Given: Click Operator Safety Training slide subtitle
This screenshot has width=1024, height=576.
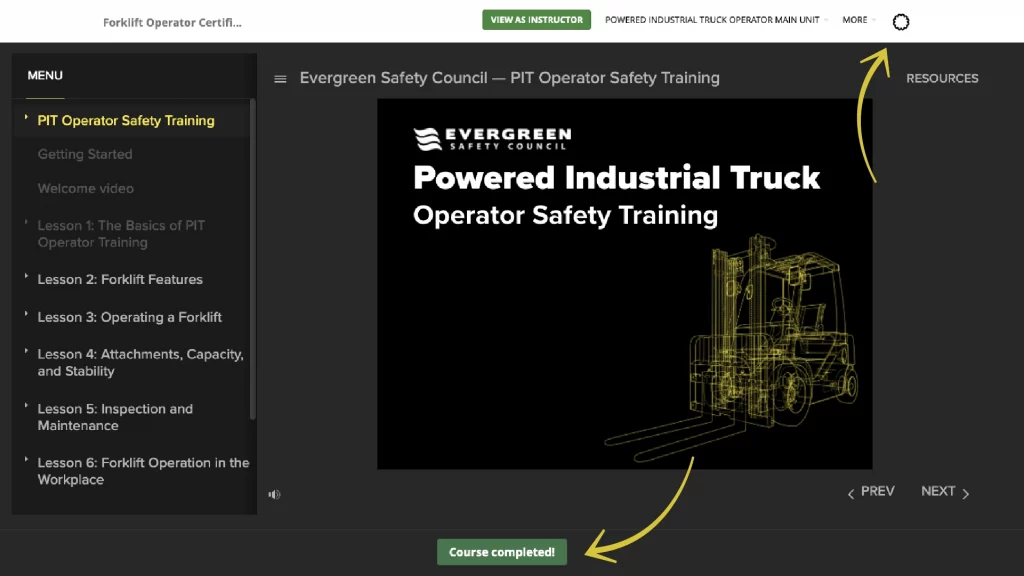Looking at the screenshot, I should pyautogui.click(x=566, y=216).
